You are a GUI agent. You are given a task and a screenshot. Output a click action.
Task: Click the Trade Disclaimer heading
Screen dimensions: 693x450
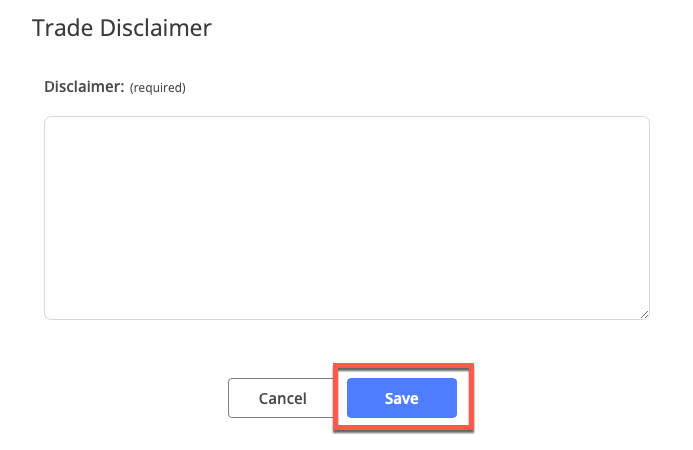tap(122, 28)
